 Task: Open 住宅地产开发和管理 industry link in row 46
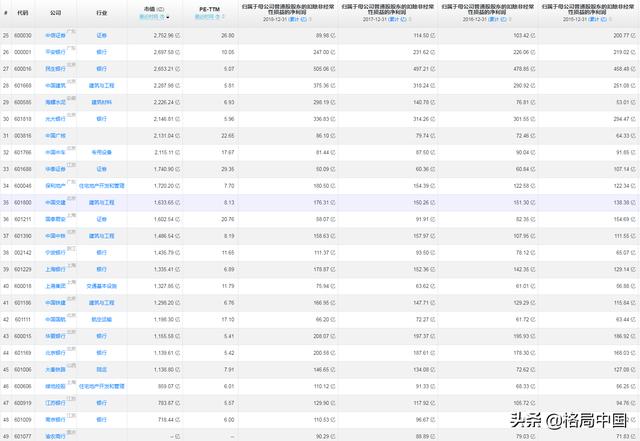pyautogui.click(x=102, y=387)
